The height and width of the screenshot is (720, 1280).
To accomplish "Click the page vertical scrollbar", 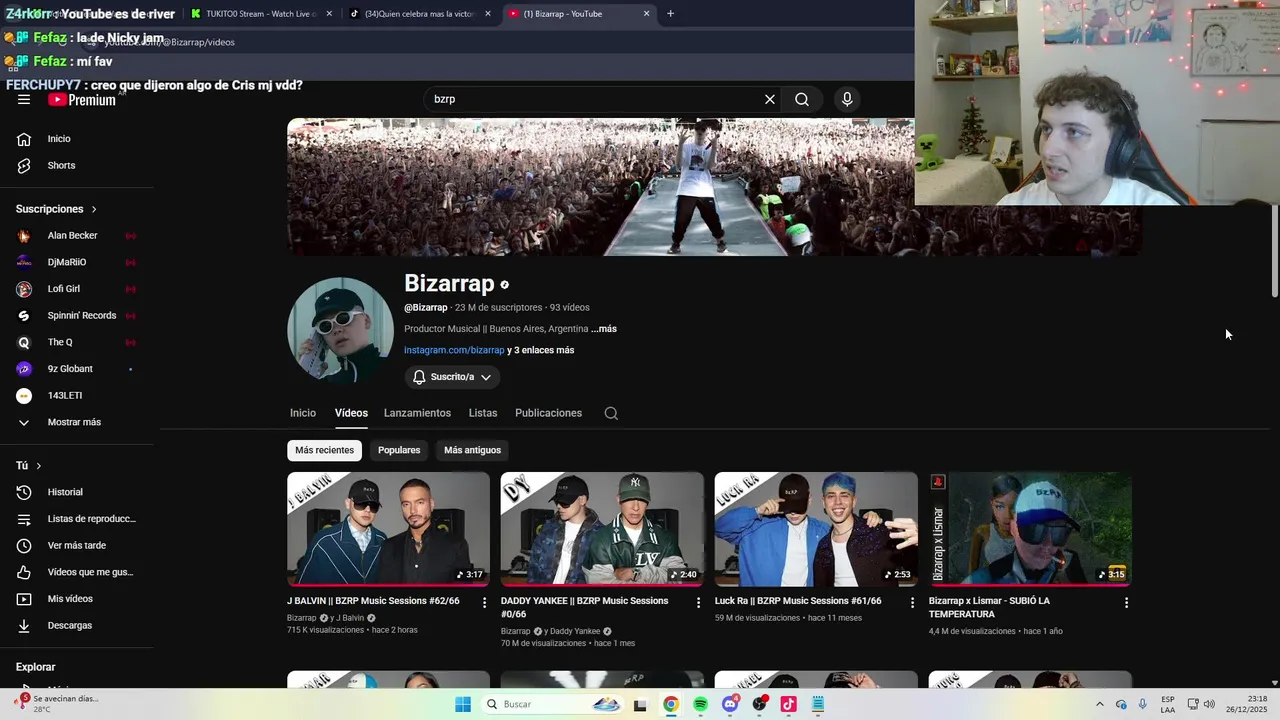I will coord(1274,250).
